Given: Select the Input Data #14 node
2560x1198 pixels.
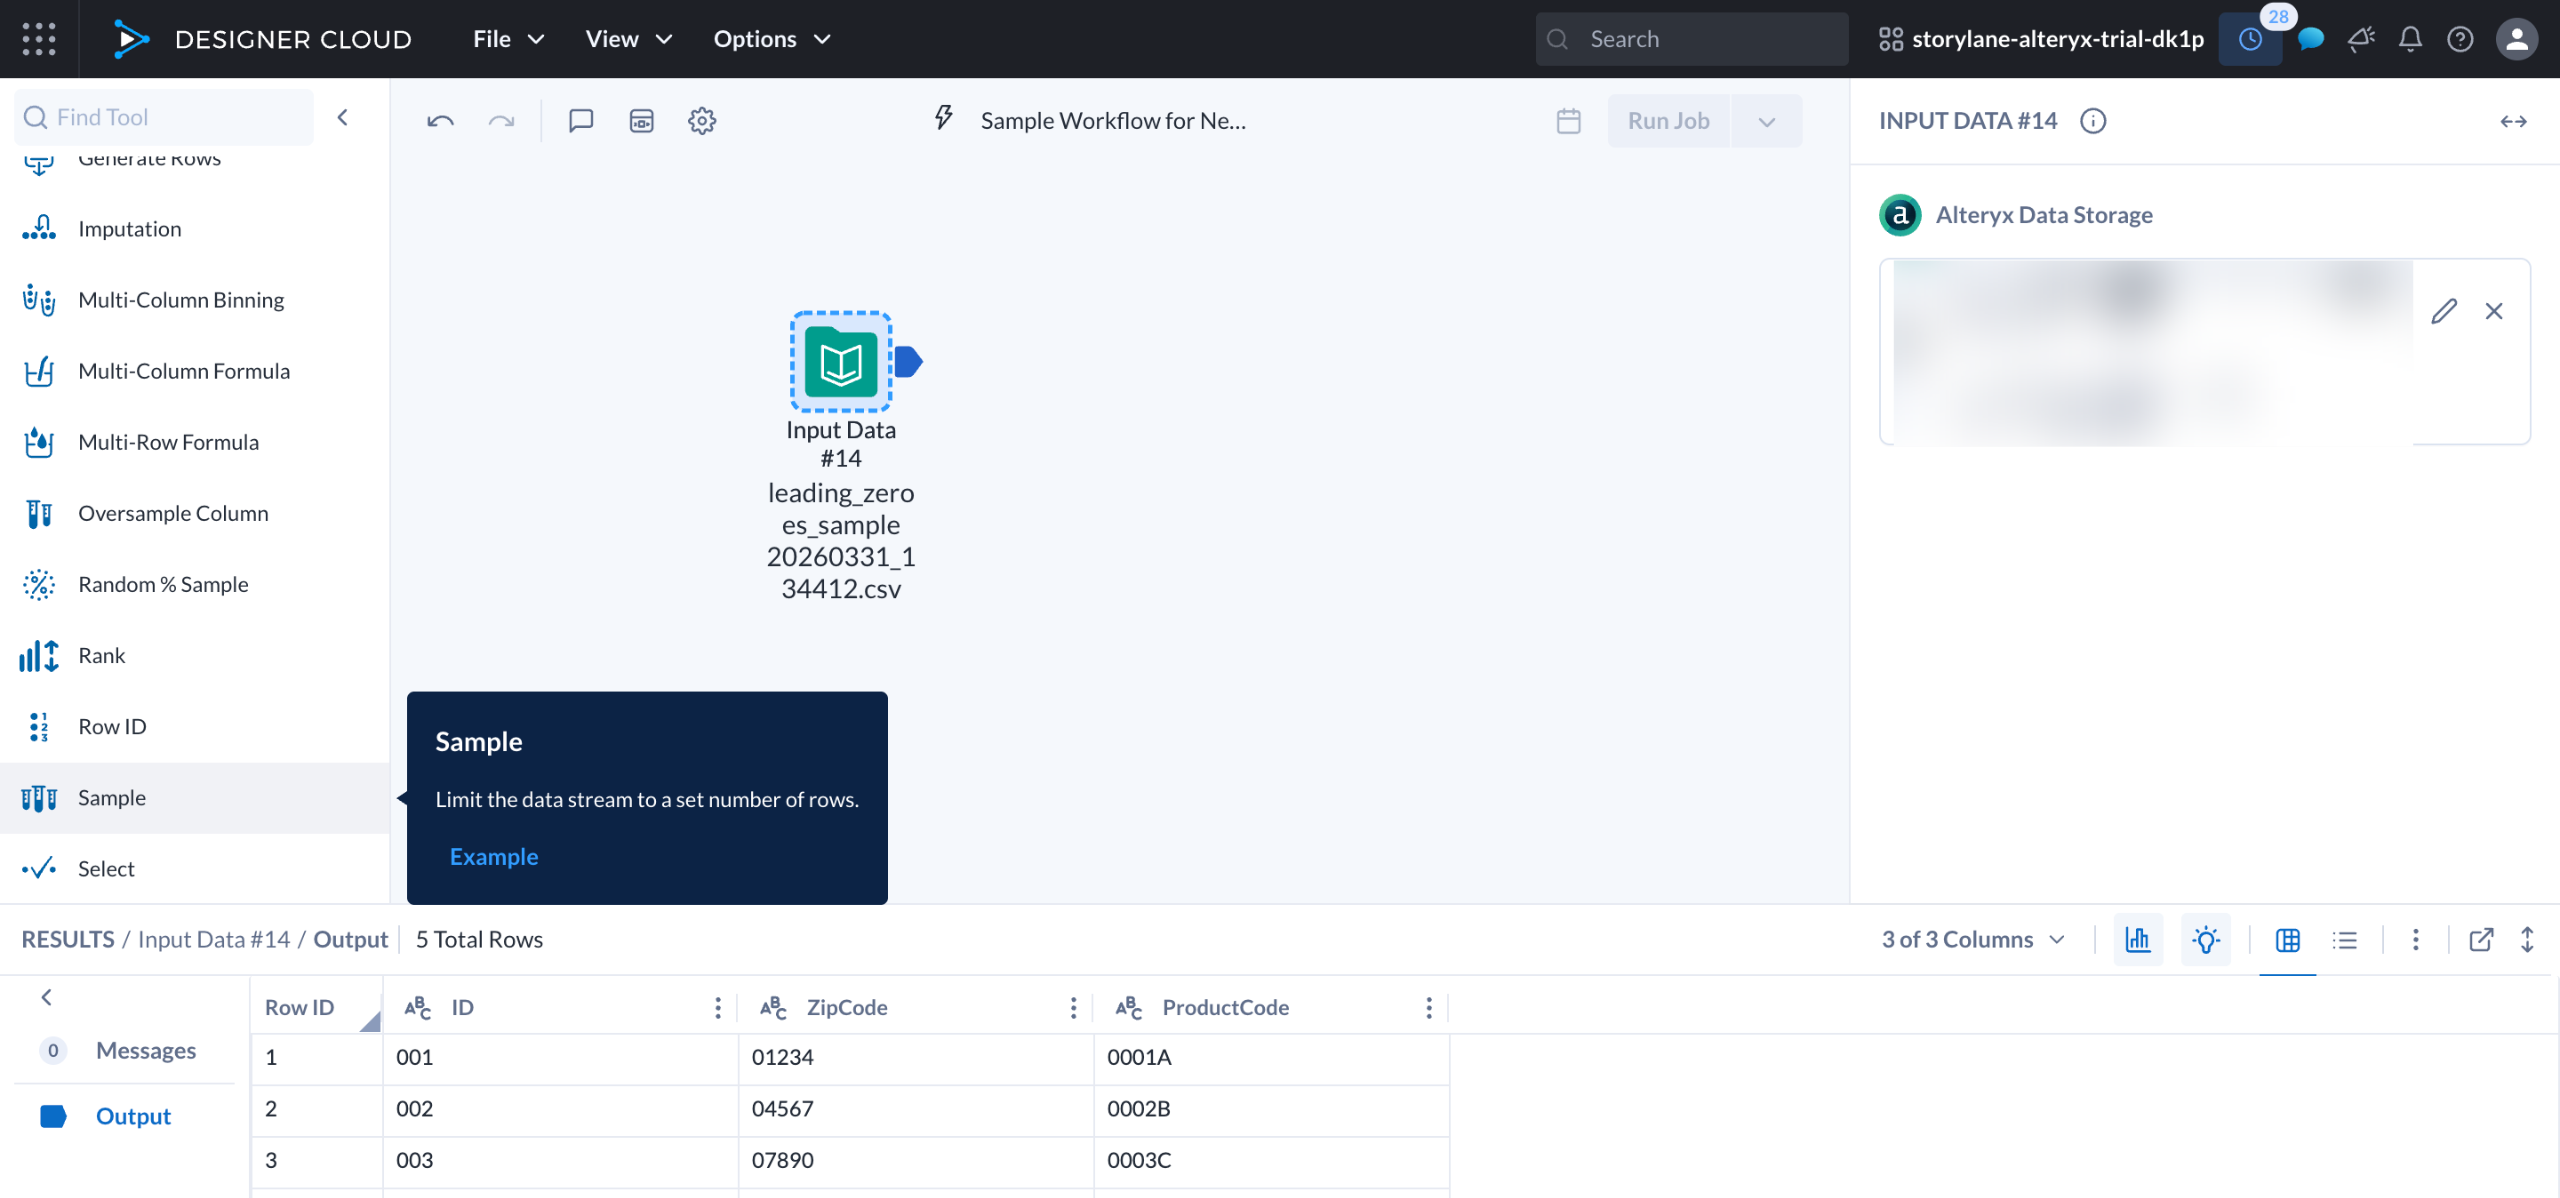Looking at the screenshot, I should coord(841,362).
